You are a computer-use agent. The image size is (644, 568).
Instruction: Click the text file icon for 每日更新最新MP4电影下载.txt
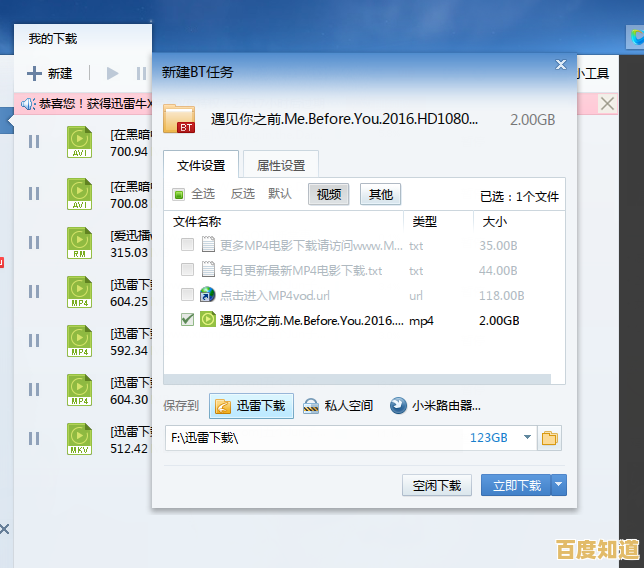(208, 269)
